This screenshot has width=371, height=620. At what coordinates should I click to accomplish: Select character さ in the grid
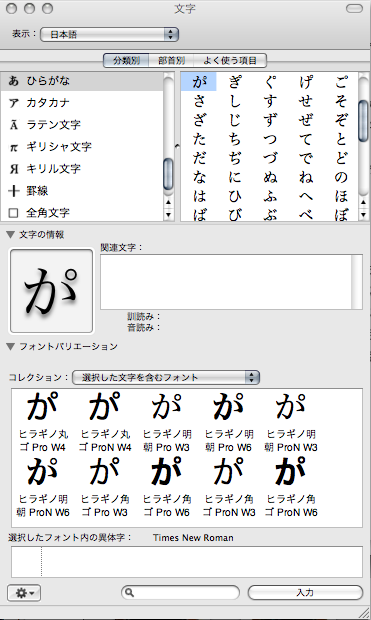(199, 101)
